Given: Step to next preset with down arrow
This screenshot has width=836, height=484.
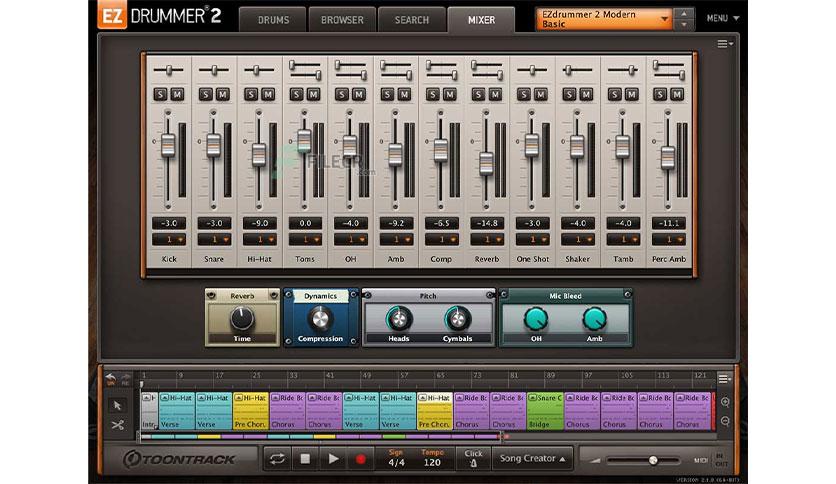Looking at the screenshot, I should pyautogui.click(x=684, y=25).
